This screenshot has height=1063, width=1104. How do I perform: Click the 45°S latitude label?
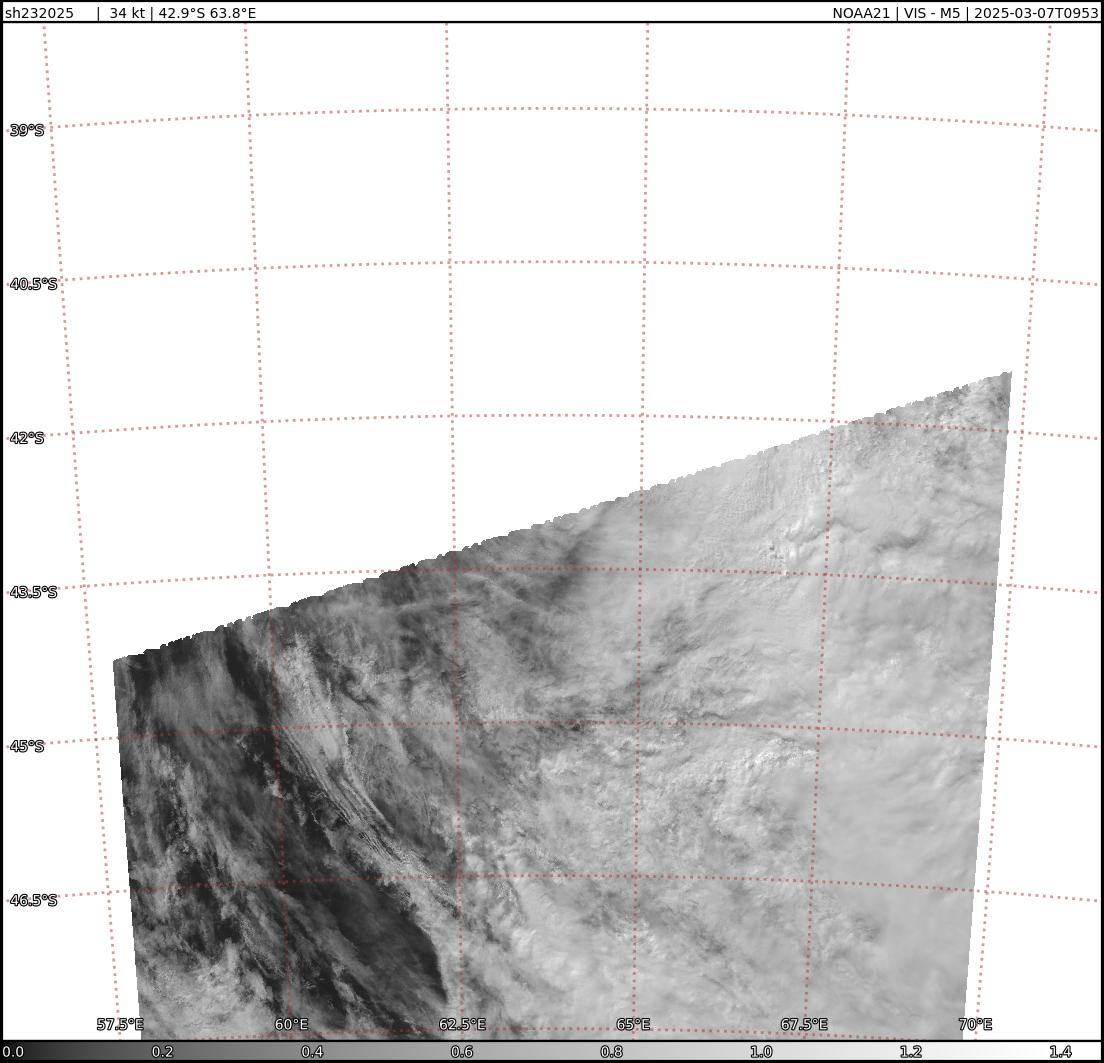point(27,746)
